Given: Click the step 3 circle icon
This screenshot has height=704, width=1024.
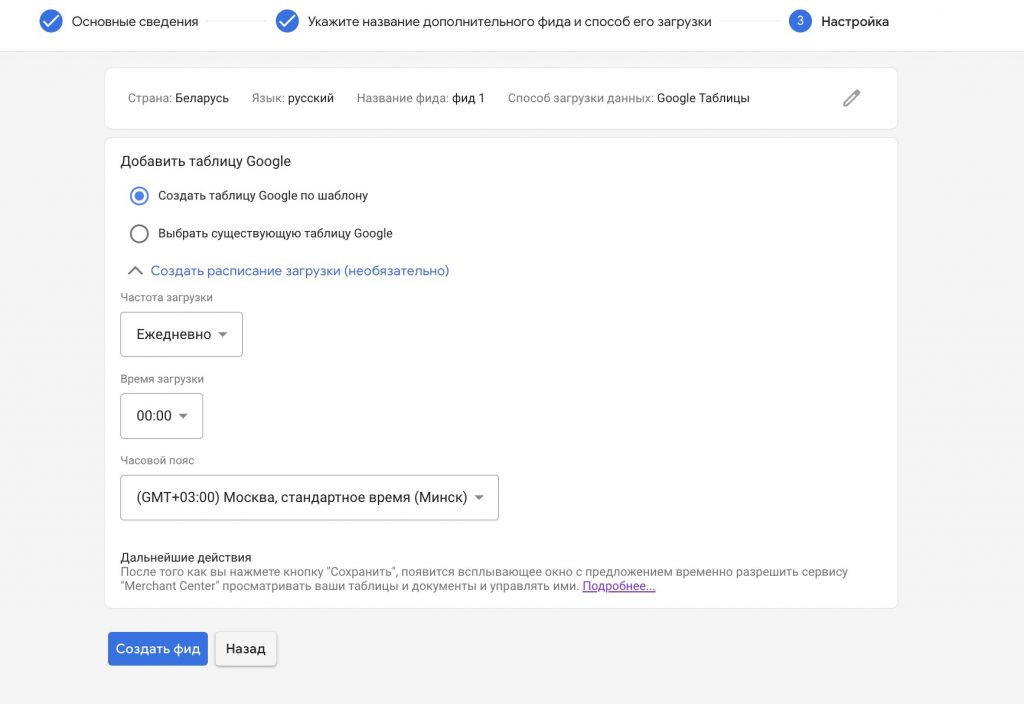Looking at the screenshot, I should coord(800,21).
